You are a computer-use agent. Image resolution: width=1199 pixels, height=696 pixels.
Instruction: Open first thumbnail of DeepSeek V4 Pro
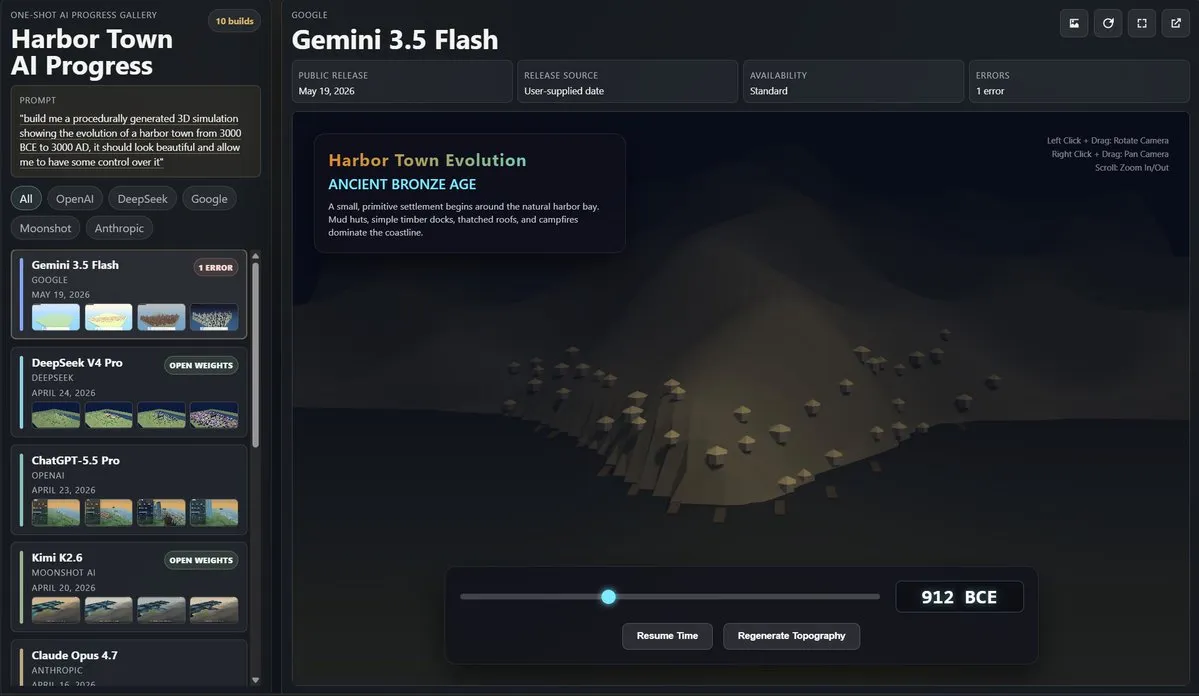[56, 415]
